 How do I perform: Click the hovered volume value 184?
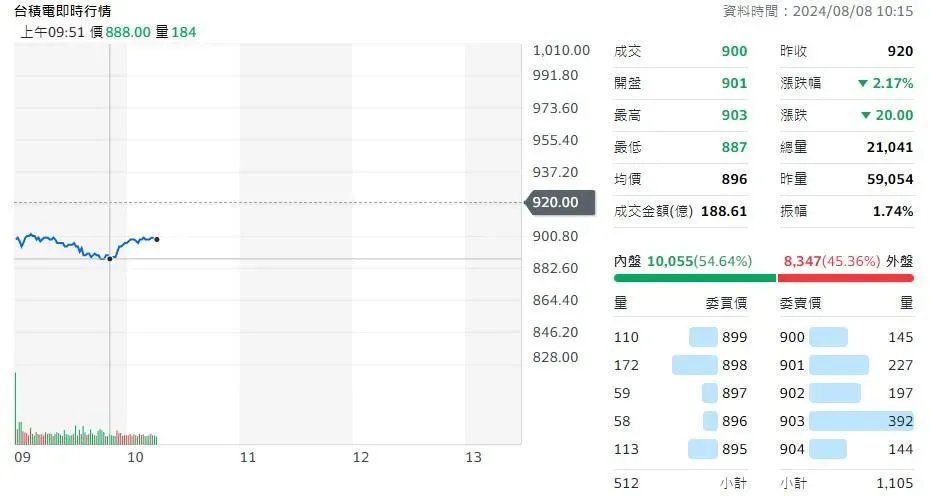[184, 32]
